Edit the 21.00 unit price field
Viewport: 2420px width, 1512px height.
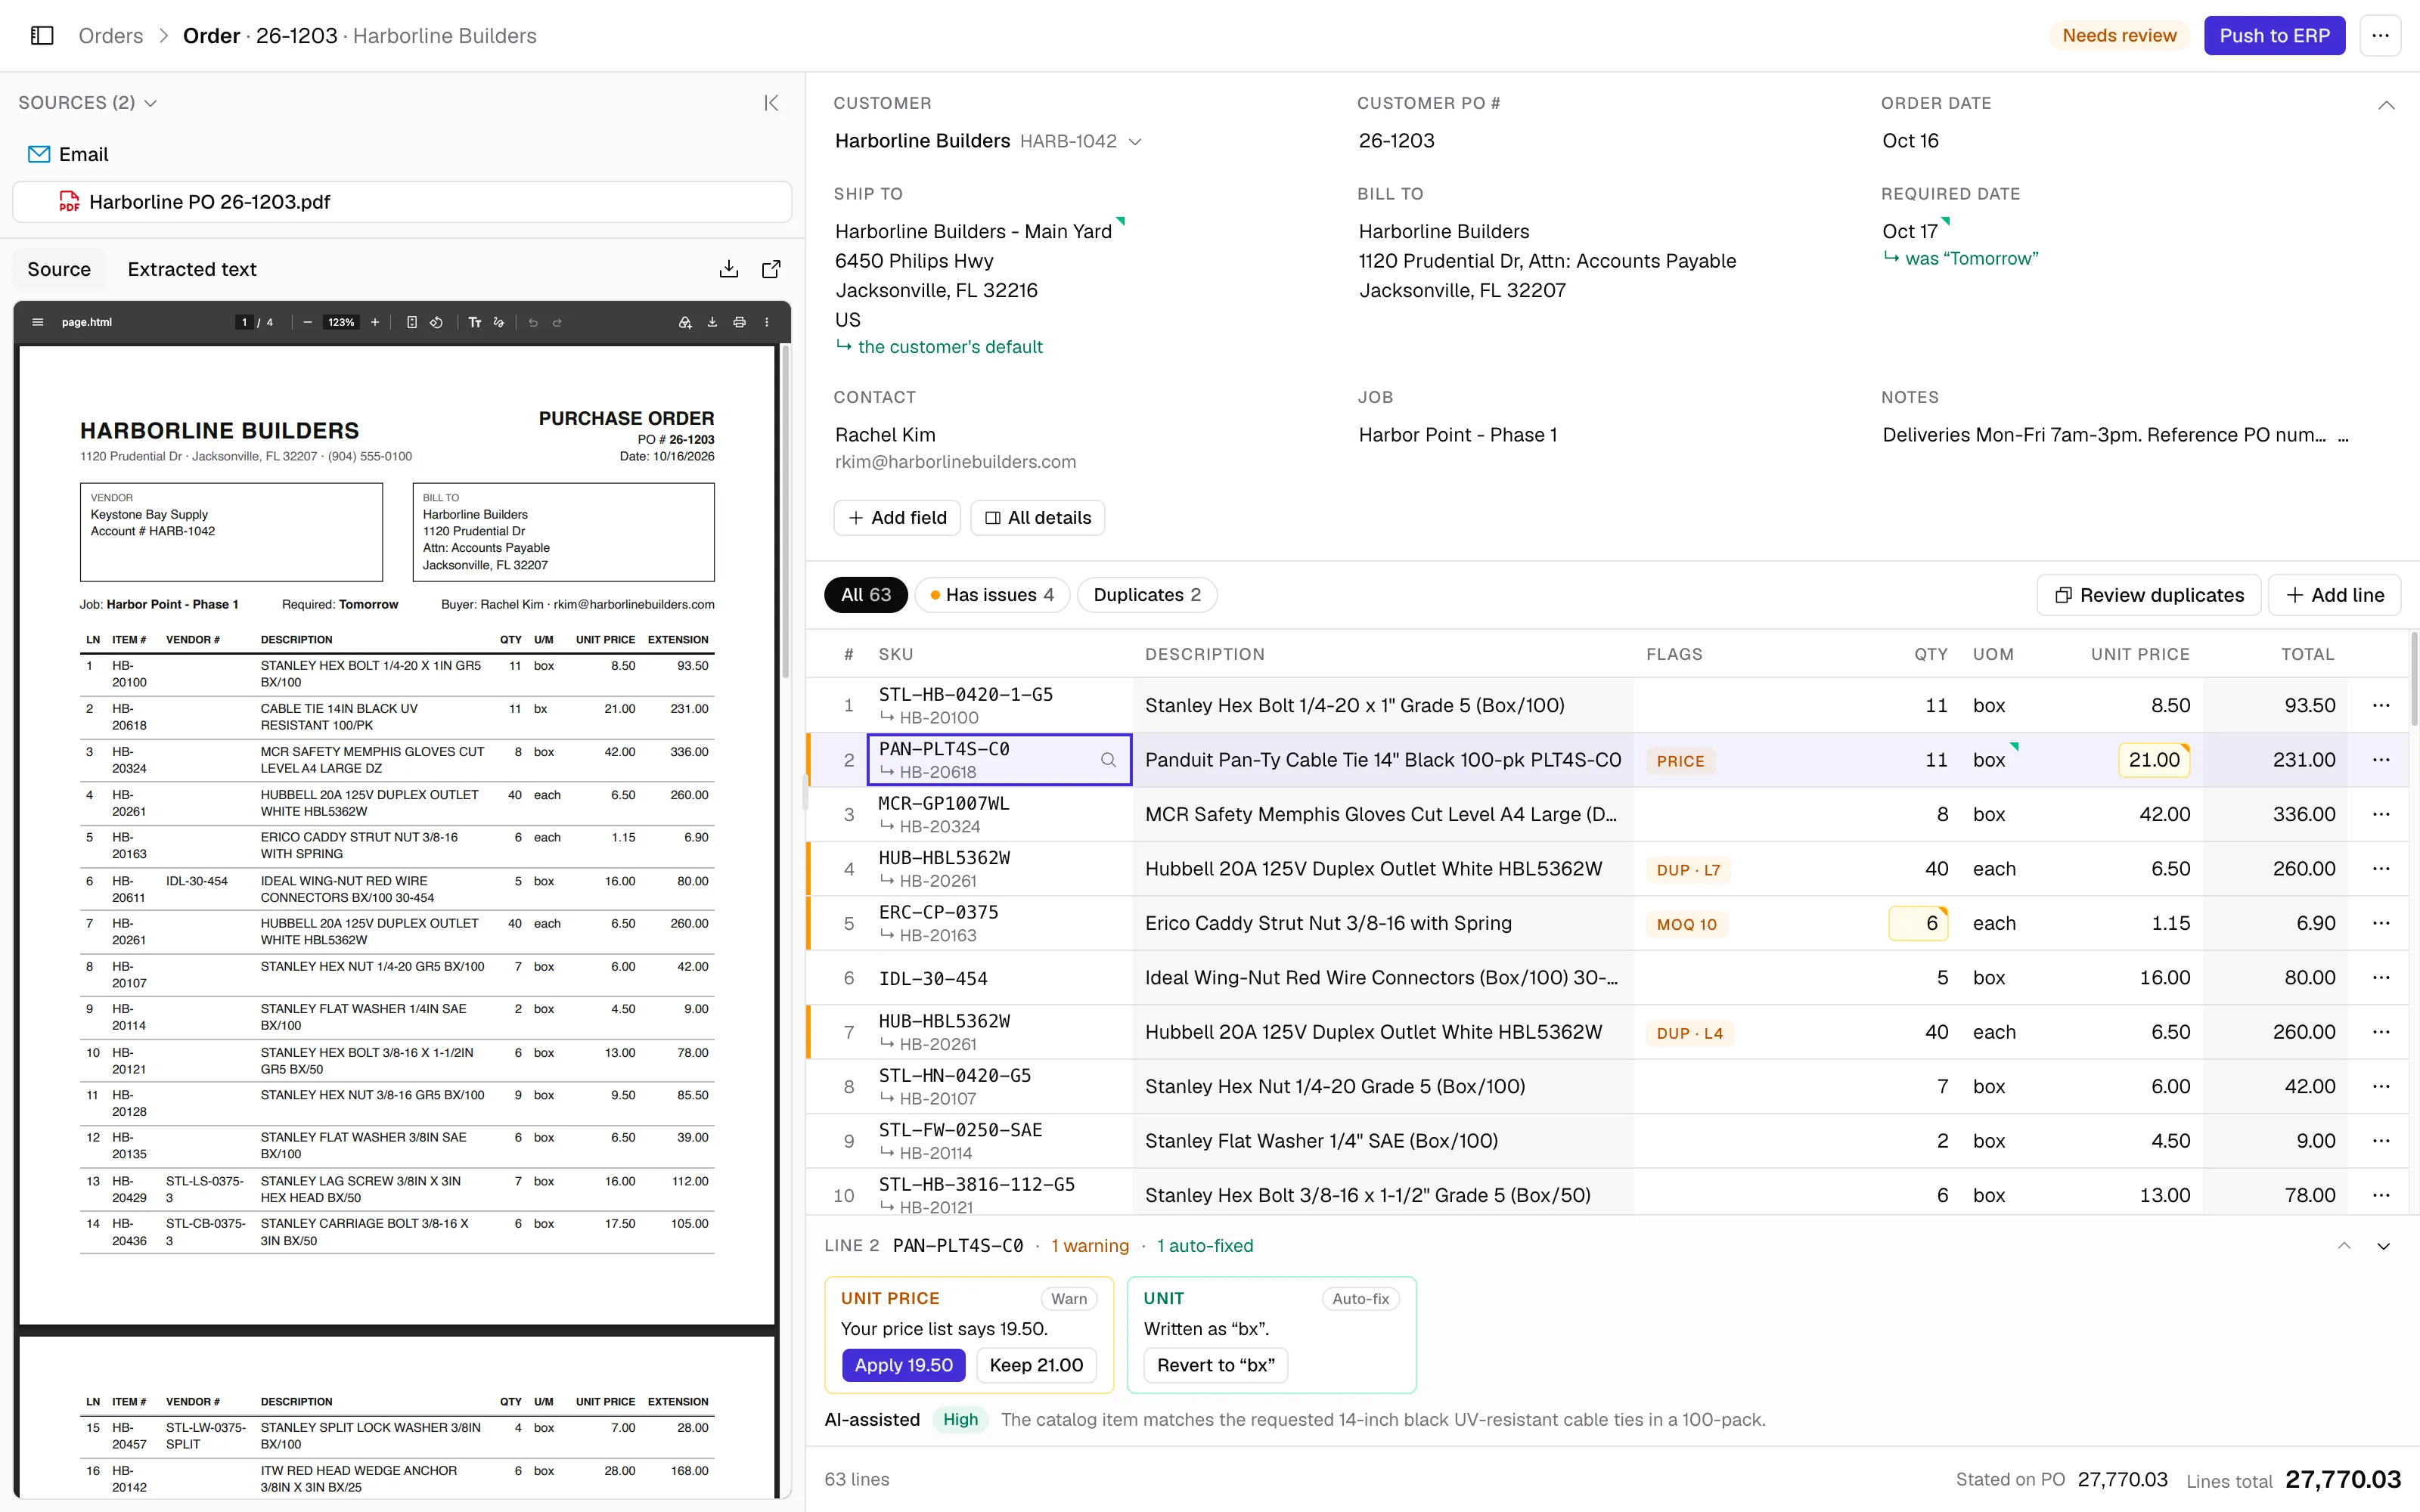click(x=2154, y=760)
